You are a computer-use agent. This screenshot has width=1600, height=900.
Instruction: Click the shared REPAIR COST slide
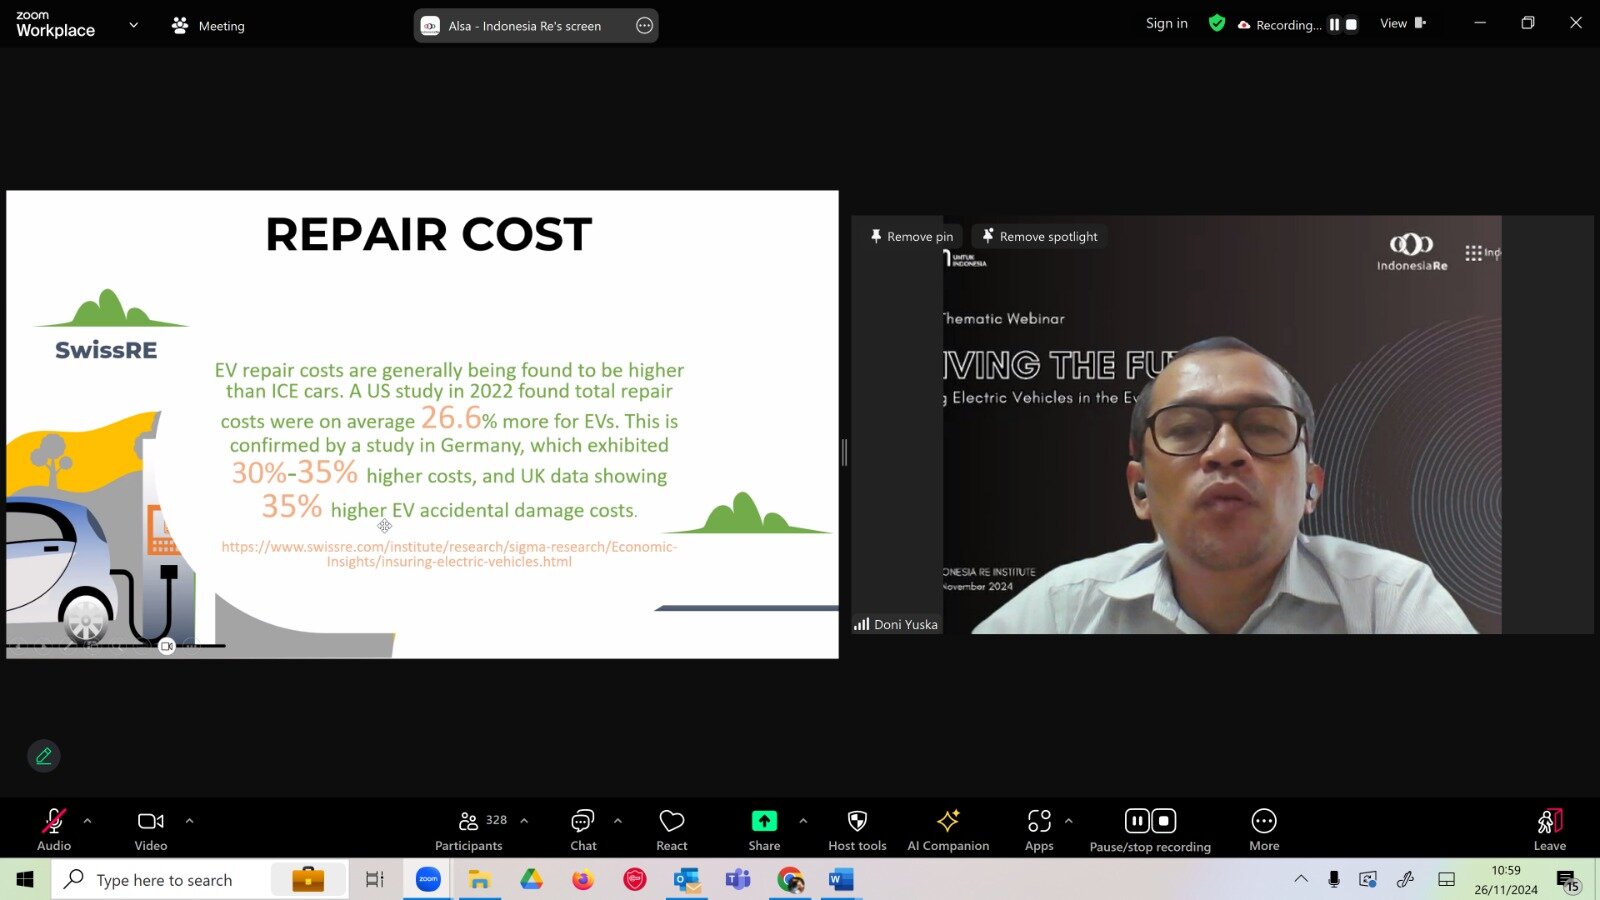pyautogui.click(x=422, y=424)
